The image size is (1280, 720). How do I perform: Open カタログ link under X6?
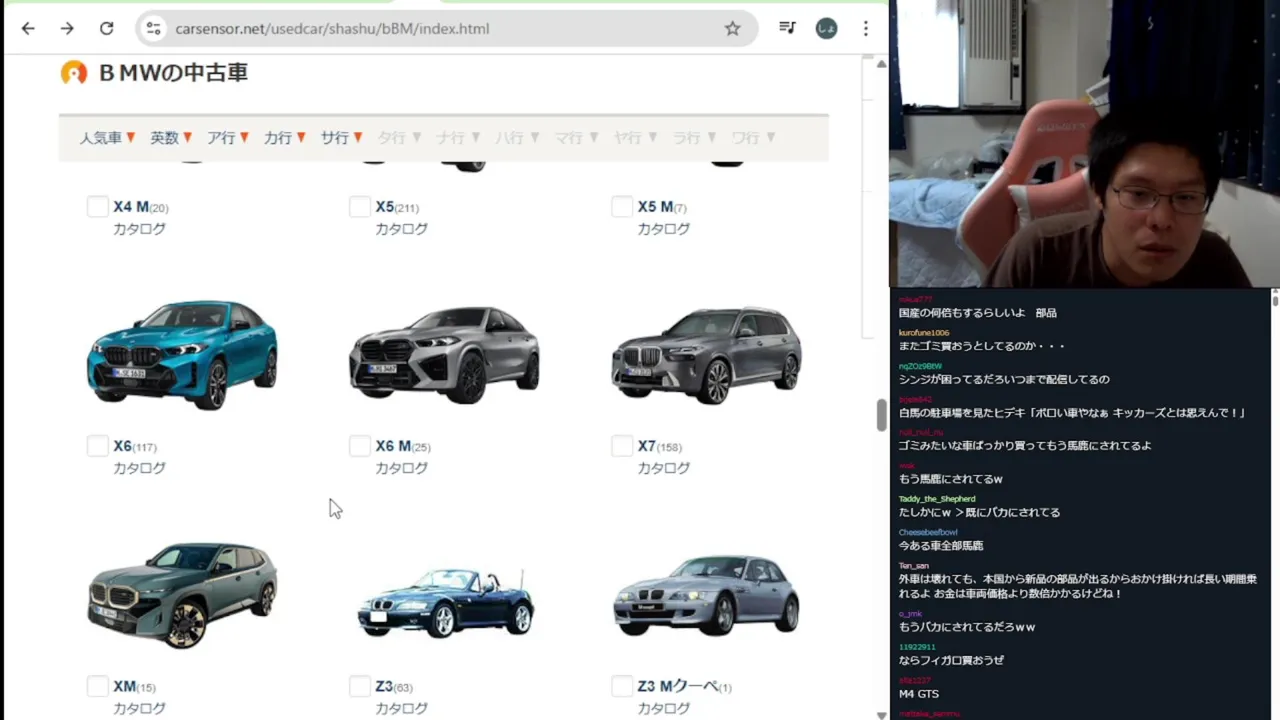point(139,467)
